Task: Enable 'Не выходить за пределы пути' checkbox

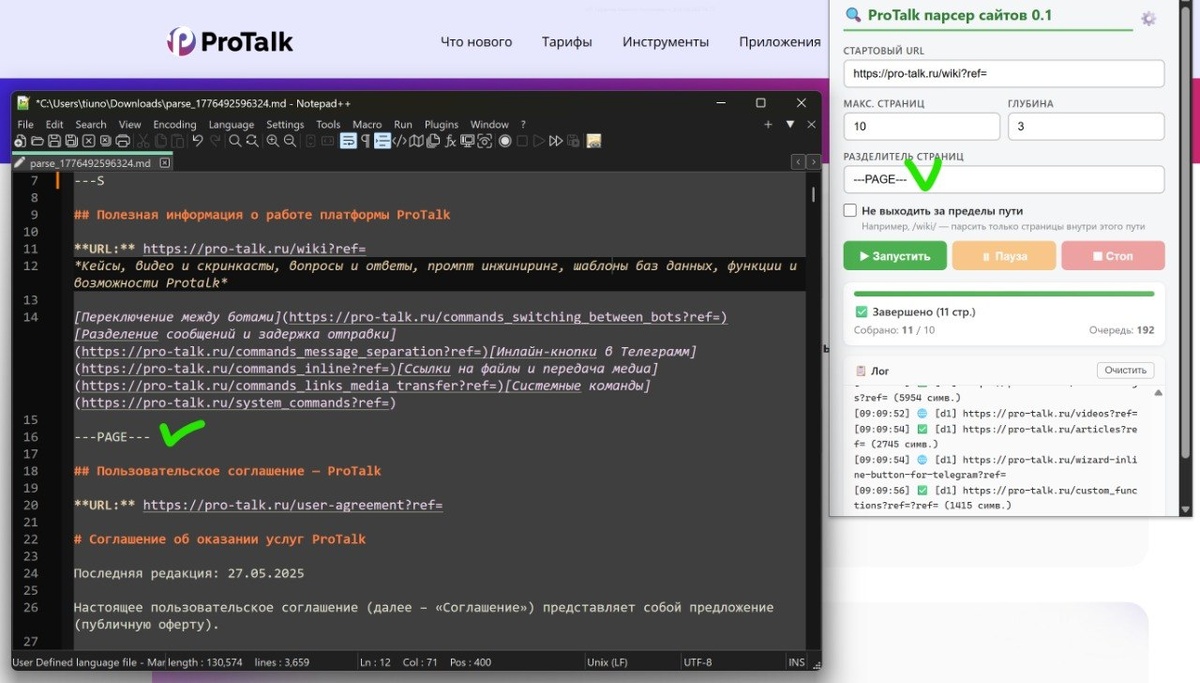Action: 850,211
